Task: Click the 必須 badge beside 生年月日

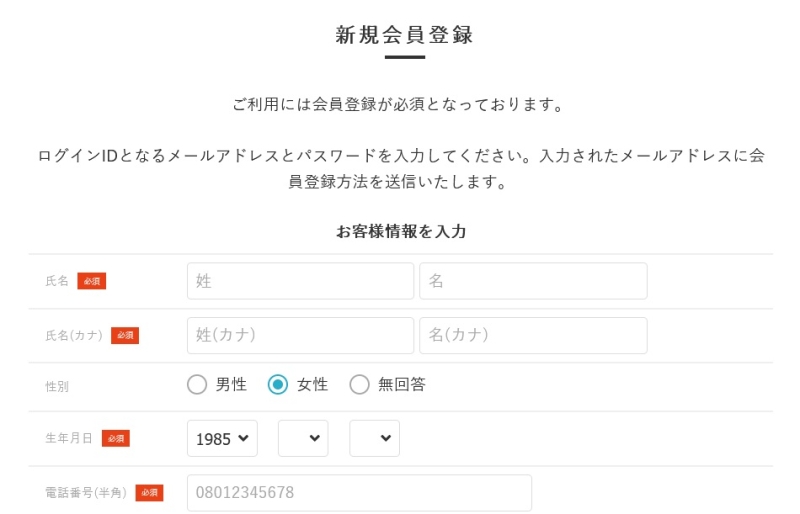Action: pos(116,438)
